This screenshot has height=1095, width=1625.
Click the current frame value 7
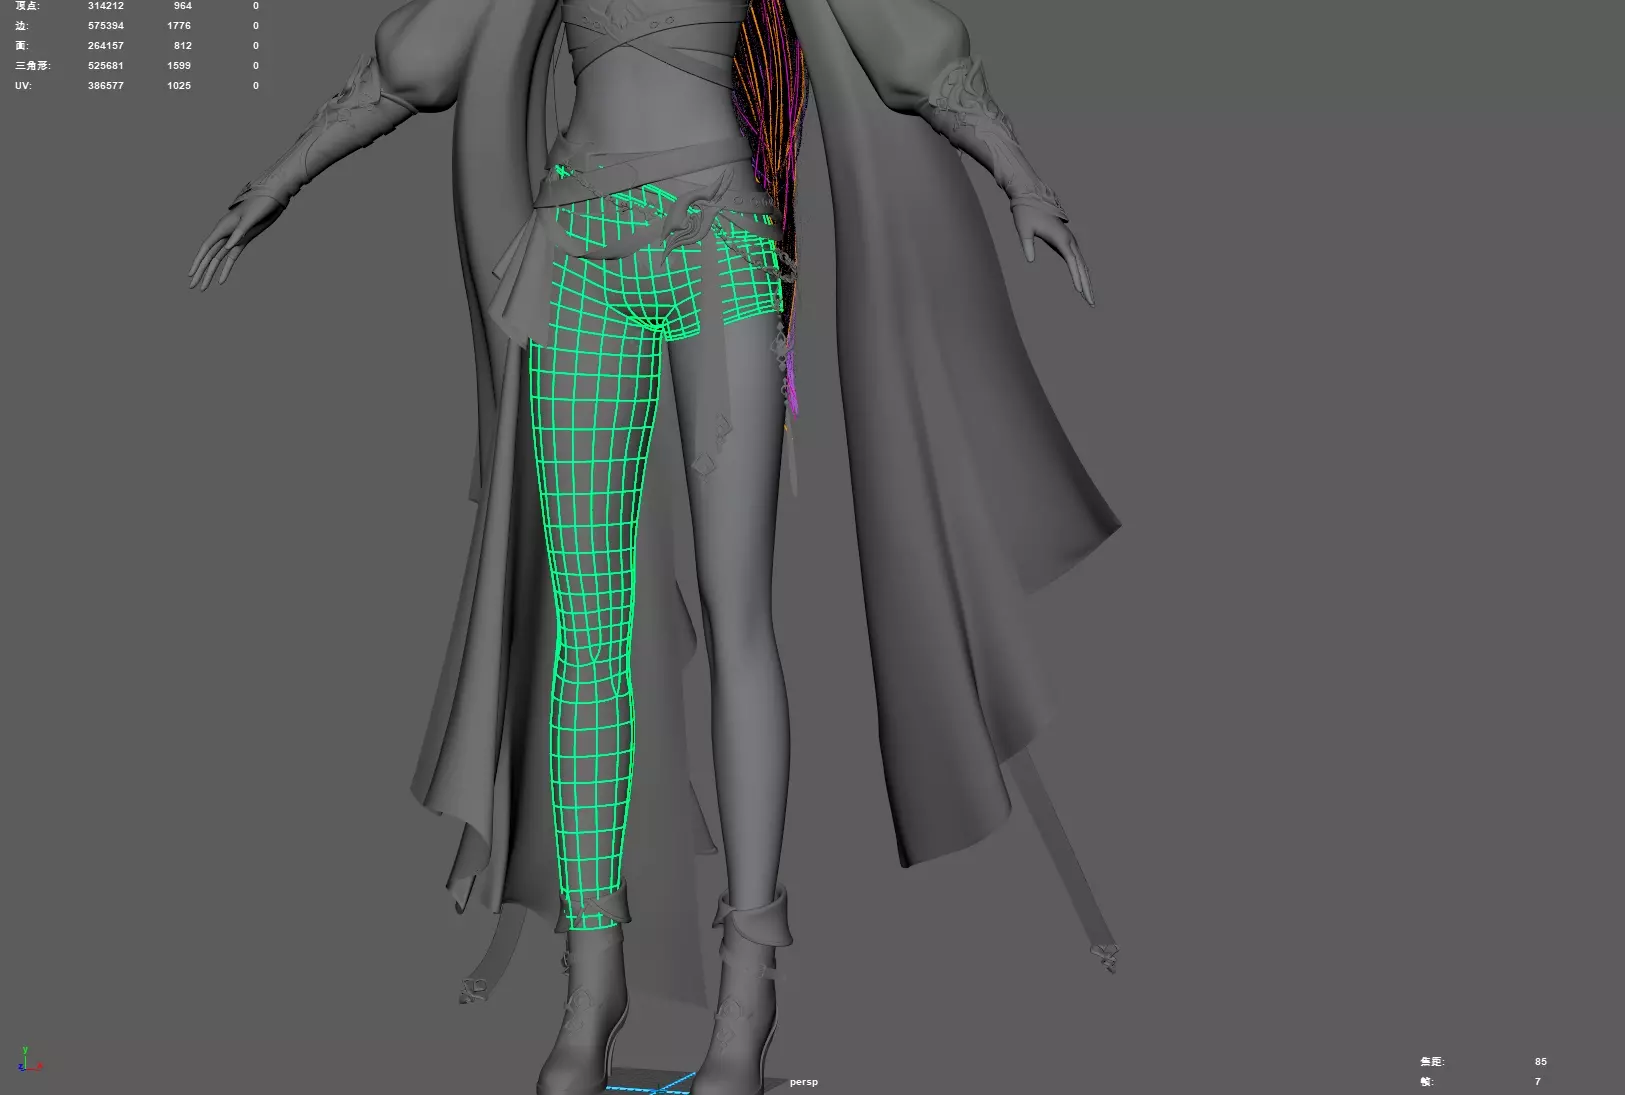(1538, 1082)
